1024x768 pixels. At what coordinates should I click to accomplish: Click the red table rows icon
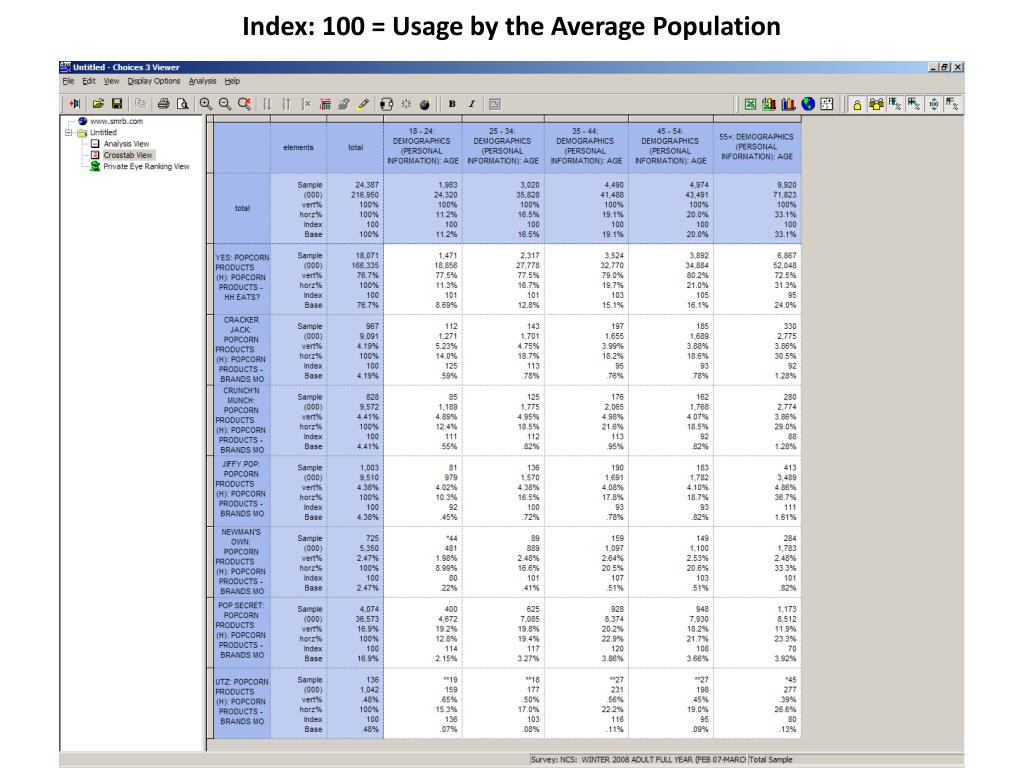[x=325, y=104]
